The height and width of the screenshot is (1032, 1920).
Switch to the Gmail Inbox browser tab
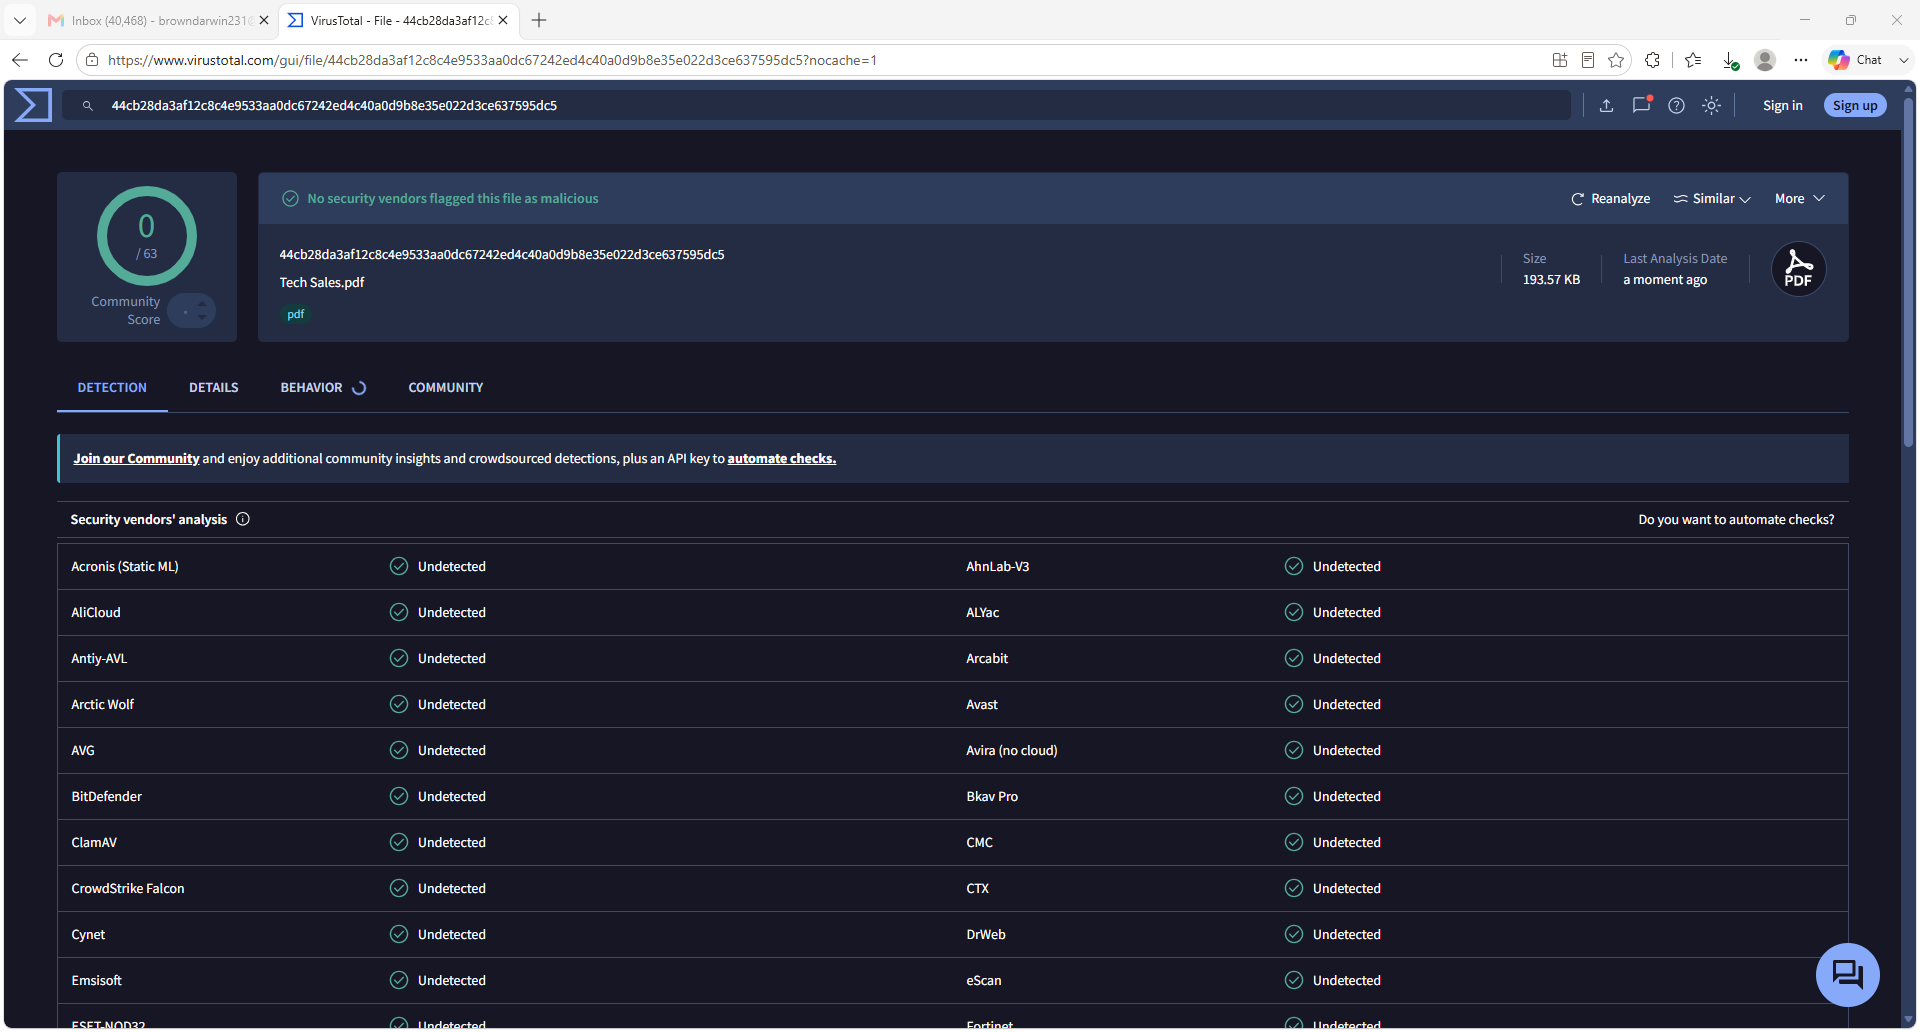(159, 20)
